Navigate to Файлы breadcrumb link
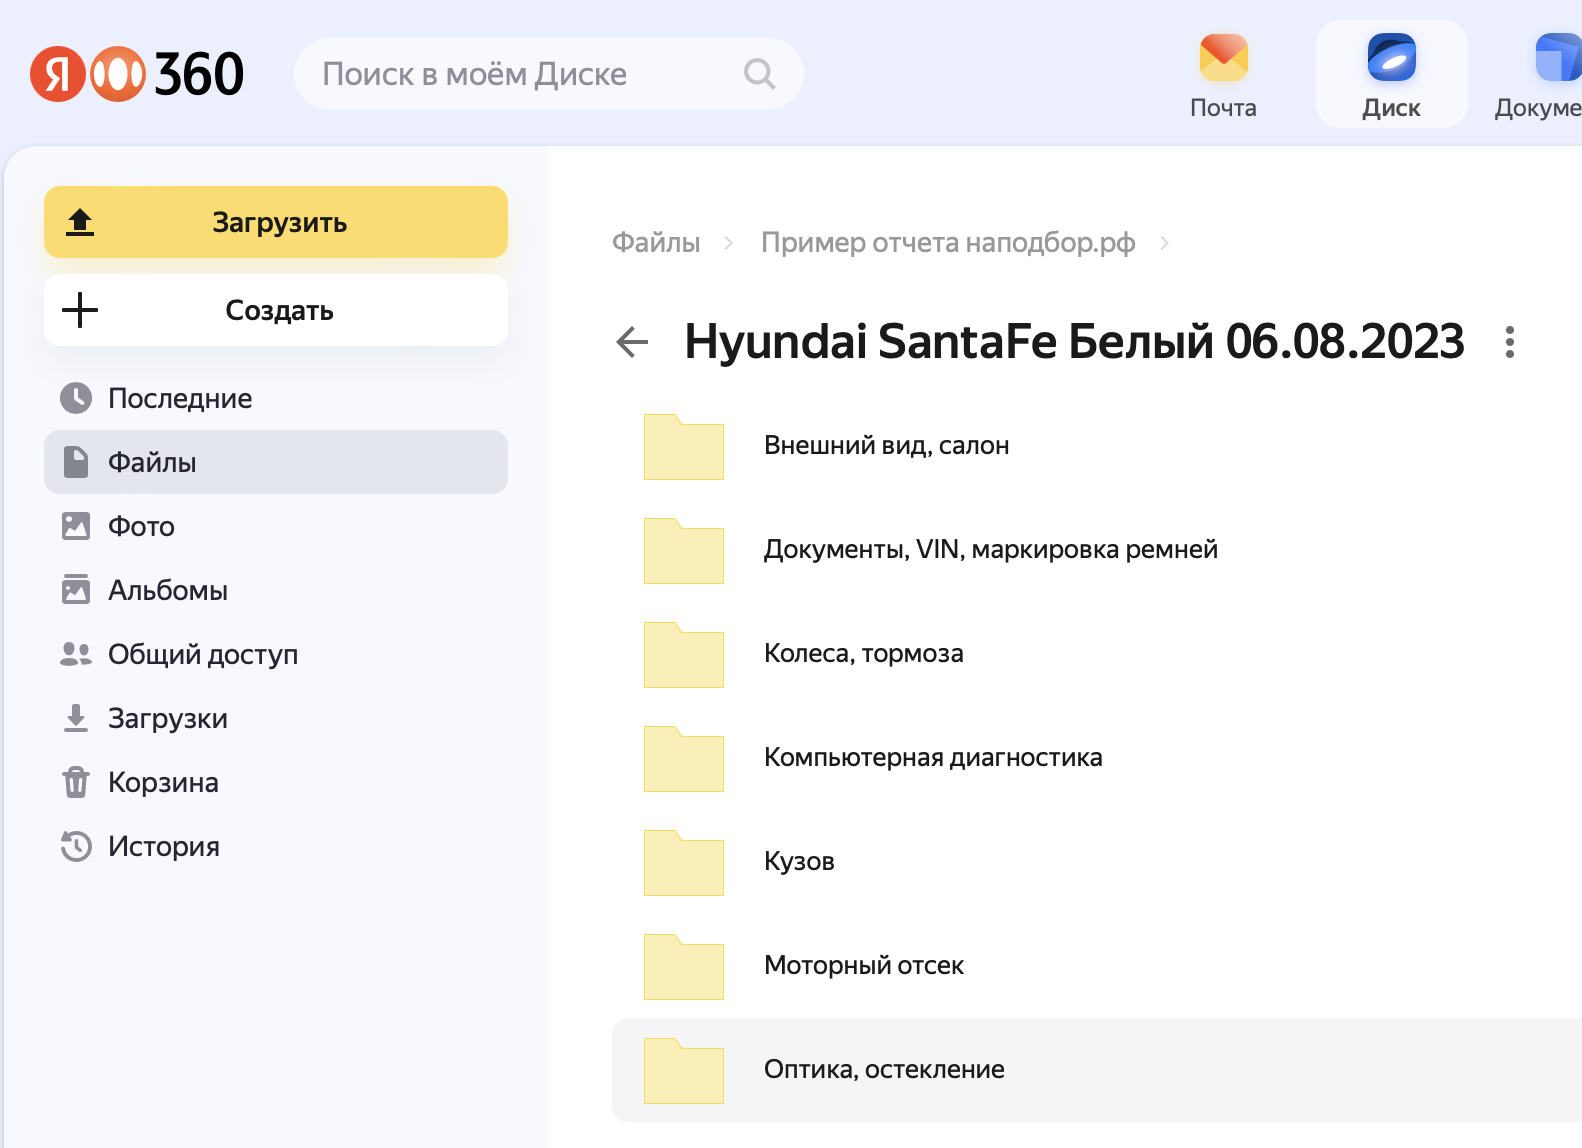Image resolution: width=1582 pixels, height=1148 pixels. pos(656,243)
